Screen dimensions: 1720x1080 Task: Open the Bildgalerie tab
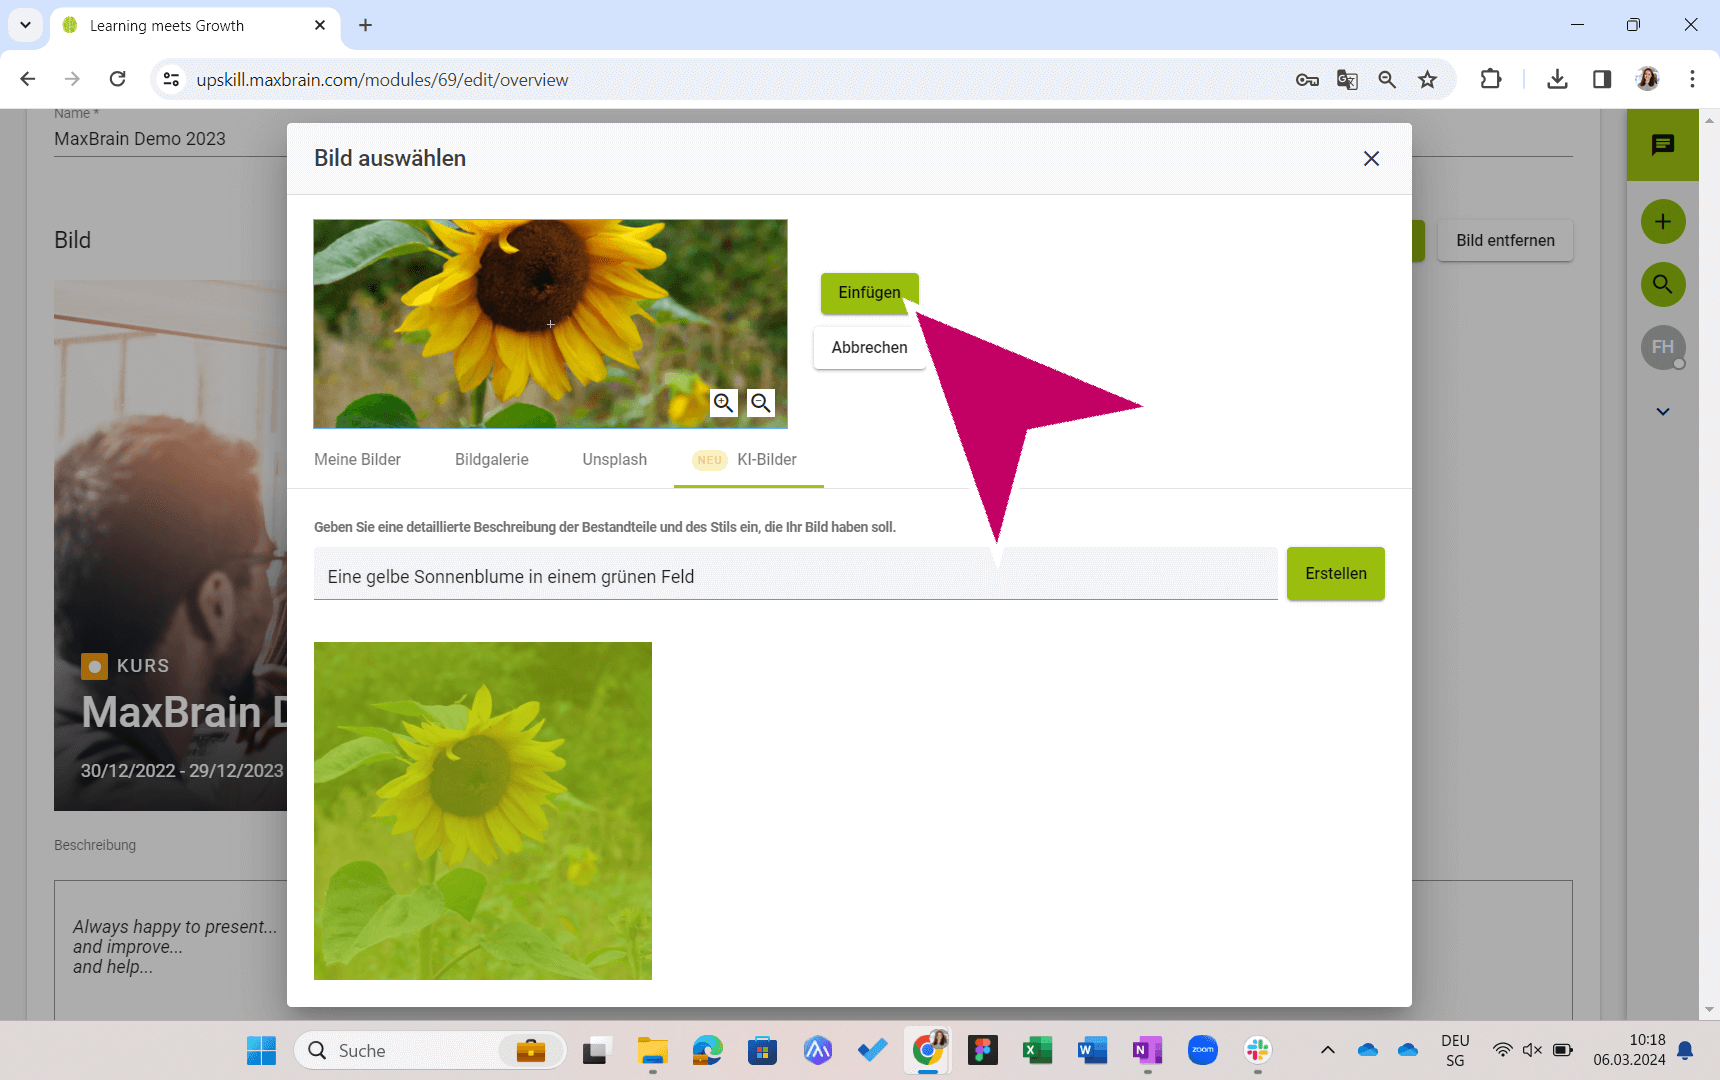tap(492, 460)
